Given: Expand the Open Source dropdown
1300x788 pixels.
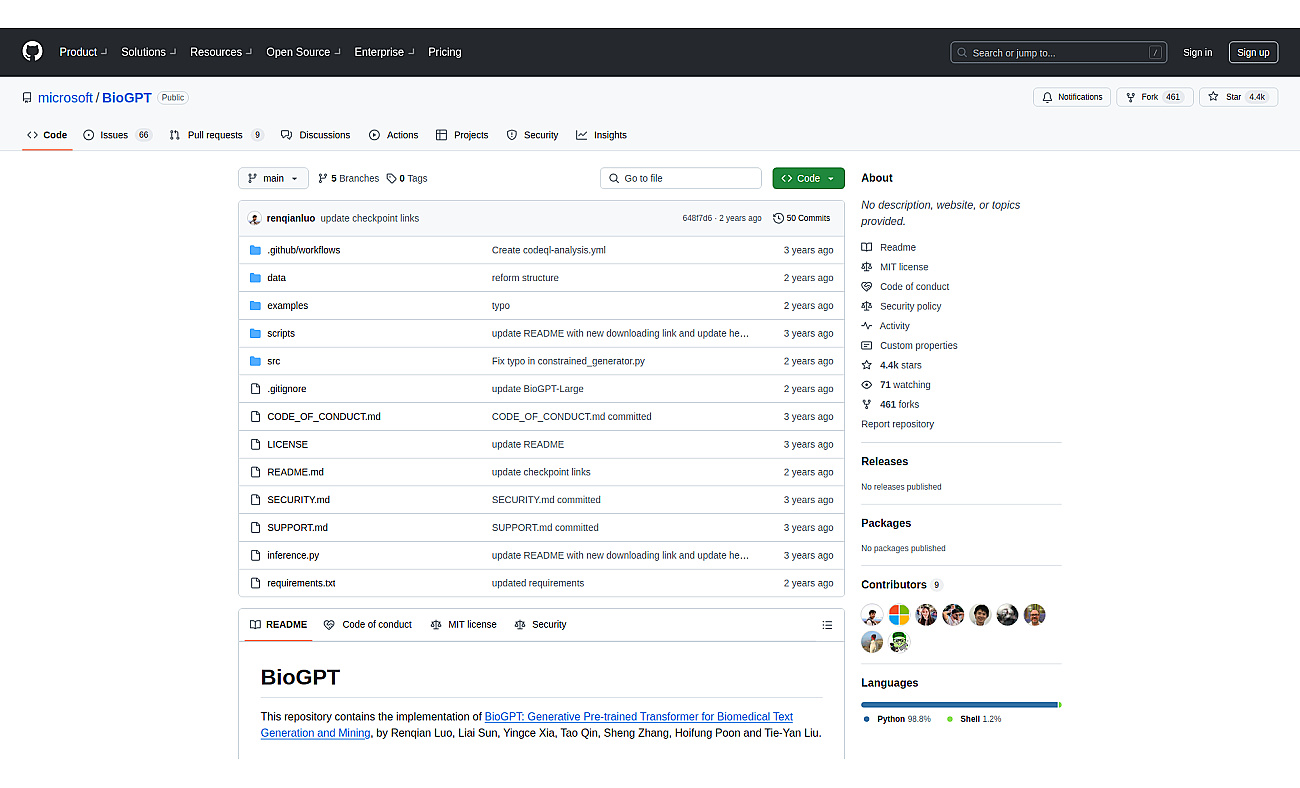Looking at the screenshot, I should coord(304,52).
